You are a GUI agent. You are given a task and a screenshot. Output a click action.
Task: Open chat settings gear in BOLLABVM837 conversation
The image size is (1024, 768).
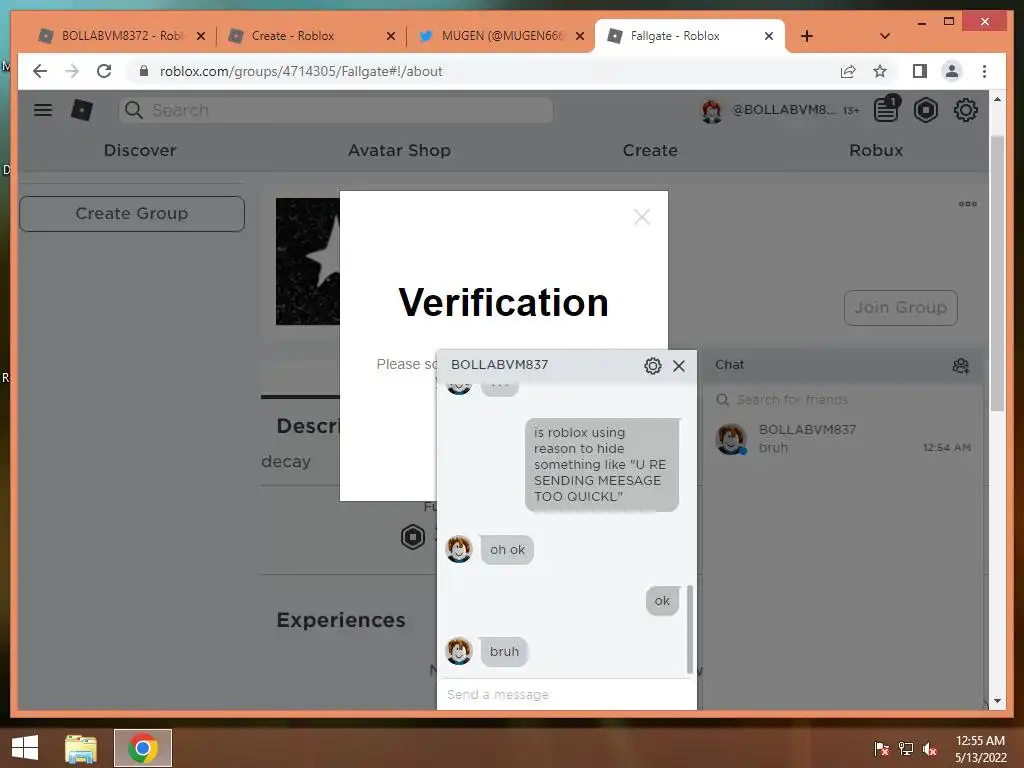652,366
